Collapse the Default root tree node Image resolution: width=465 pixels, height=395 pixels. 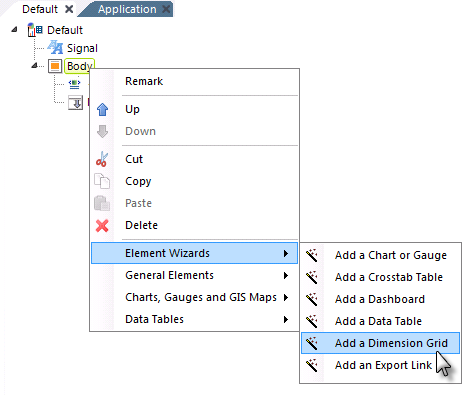(14, 30)
